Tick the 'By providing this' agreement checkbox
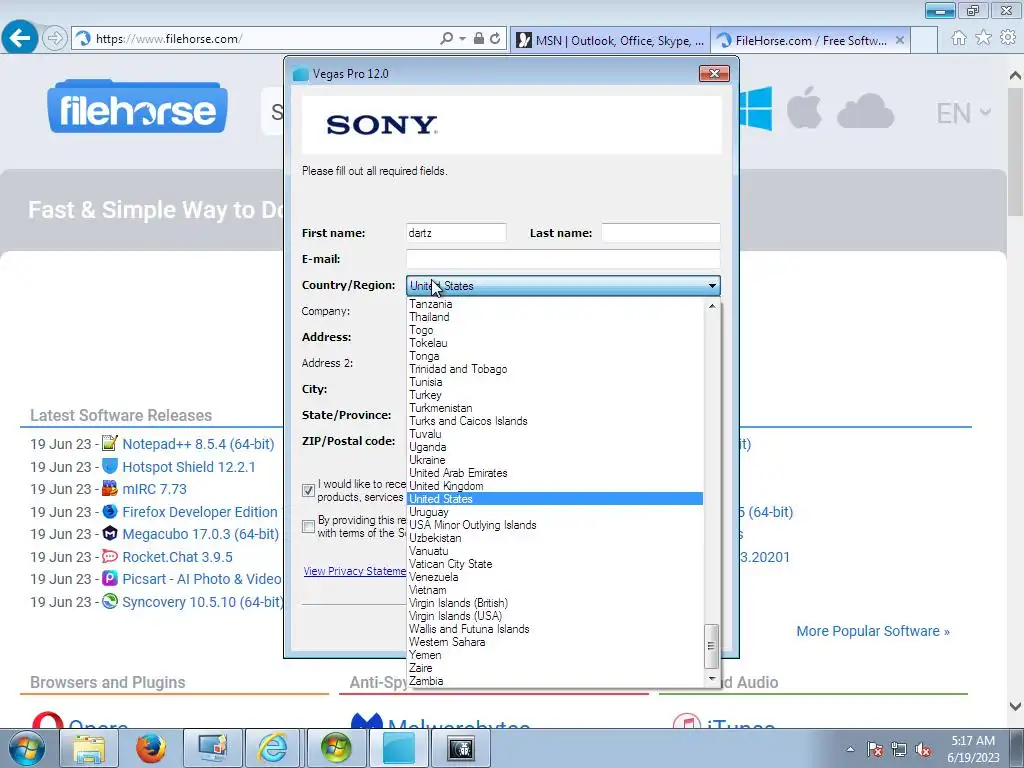The width and height of the screenshot is (1024, 768). point(308,526)
